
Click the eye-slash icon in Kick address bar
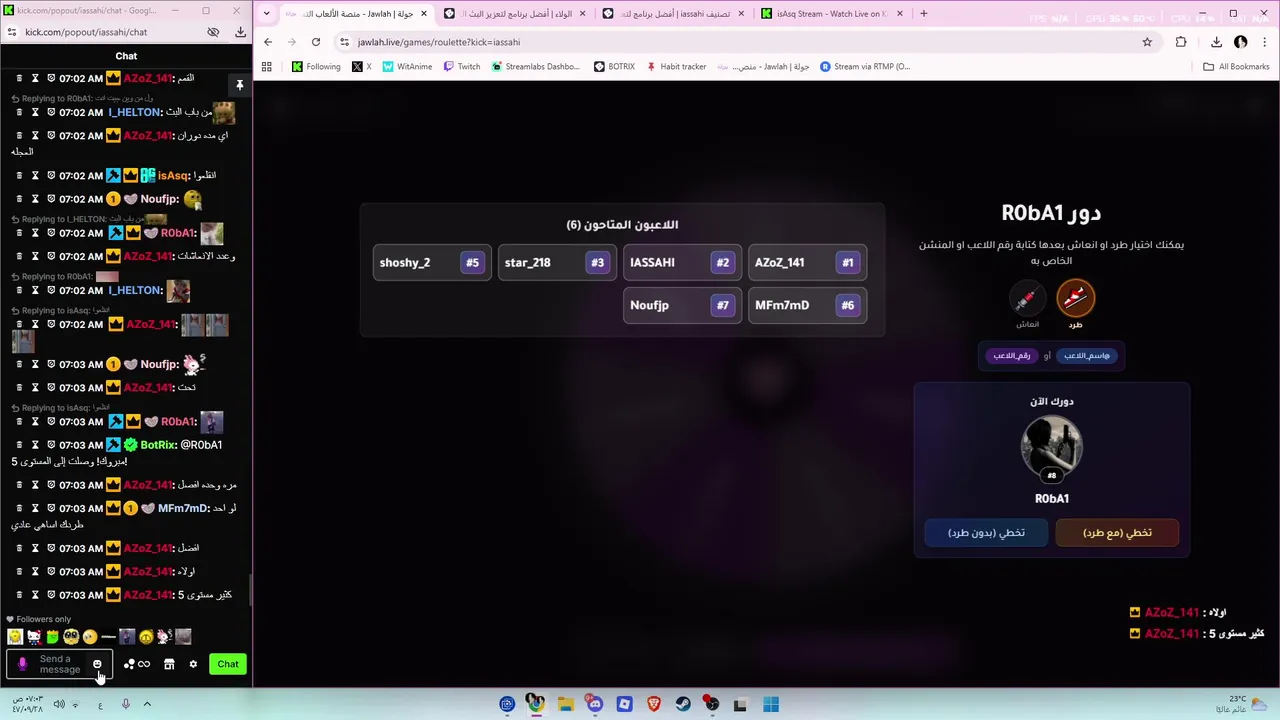pyautogui.click(x=213, y=32)
